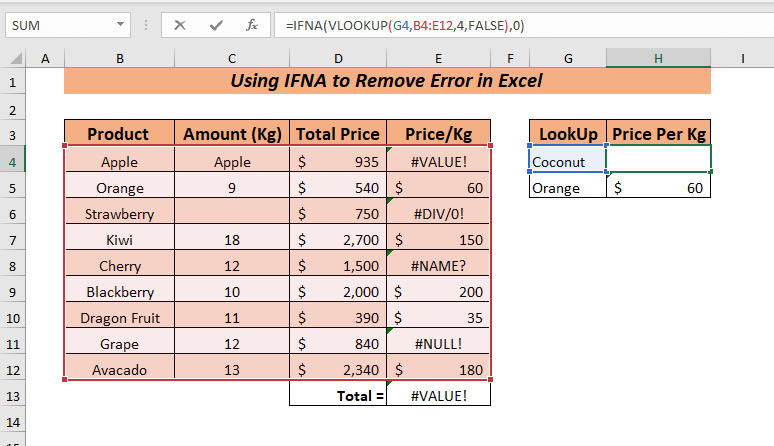Click cell H4 being edited

coord(658,160)
